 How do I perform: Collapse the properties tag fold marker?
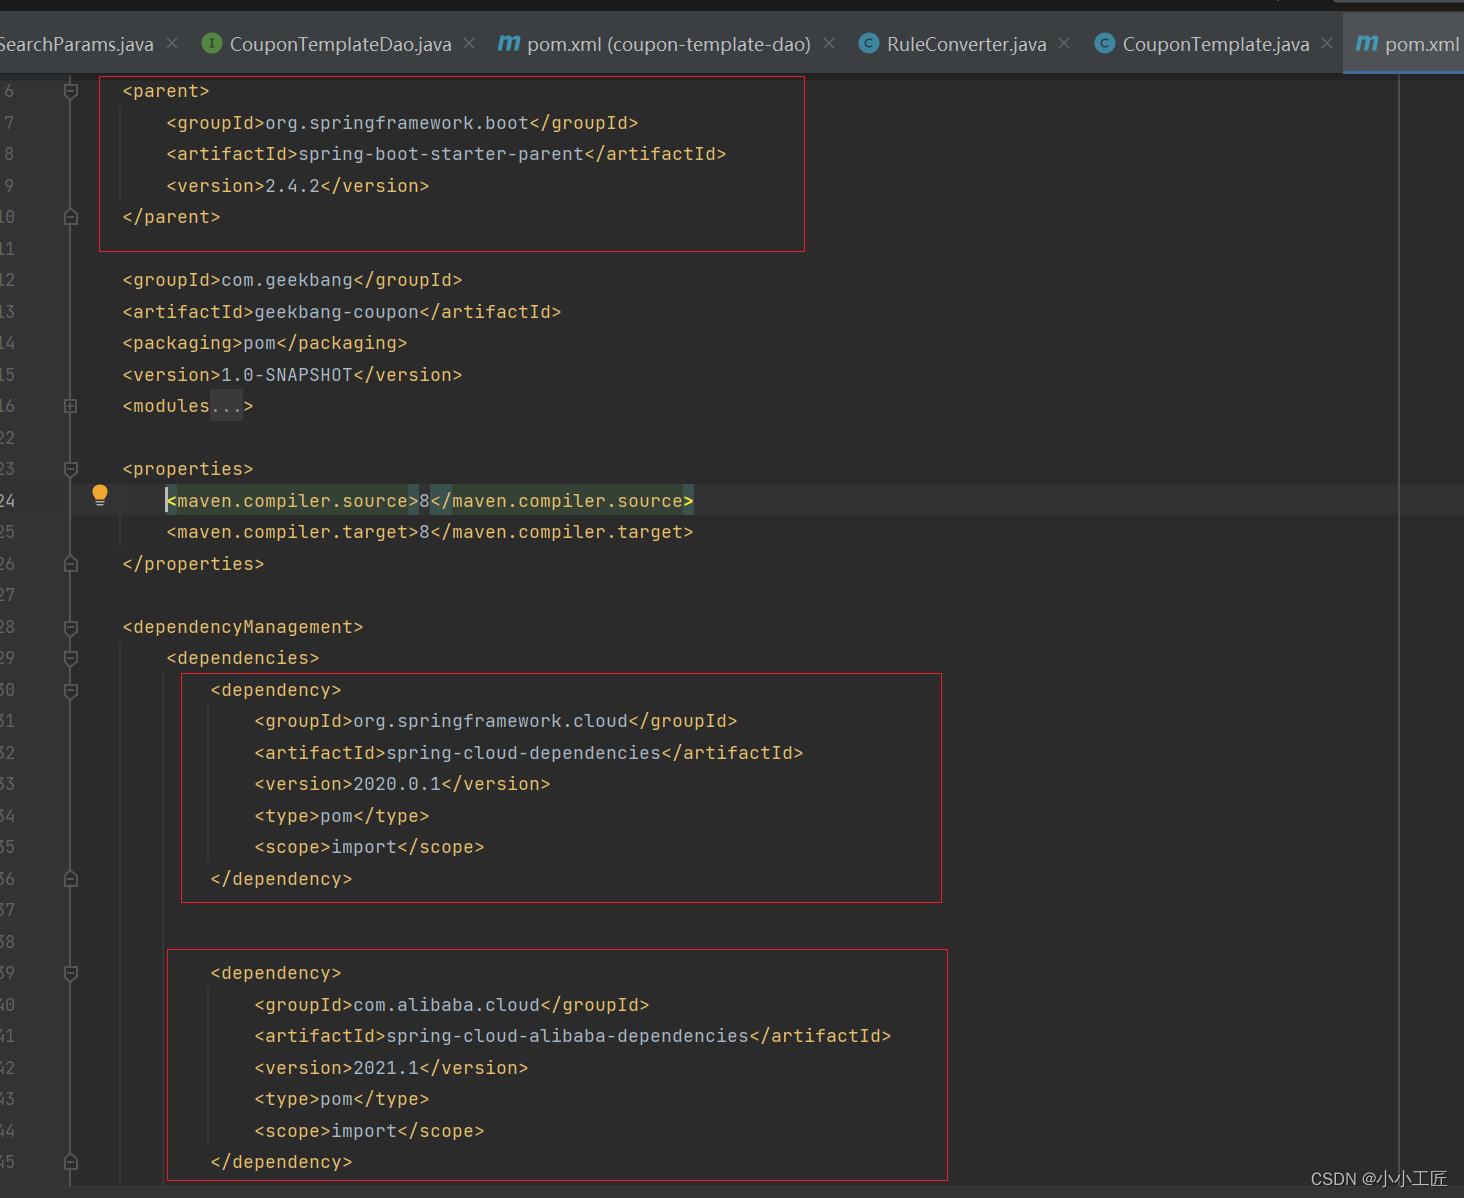71,469
